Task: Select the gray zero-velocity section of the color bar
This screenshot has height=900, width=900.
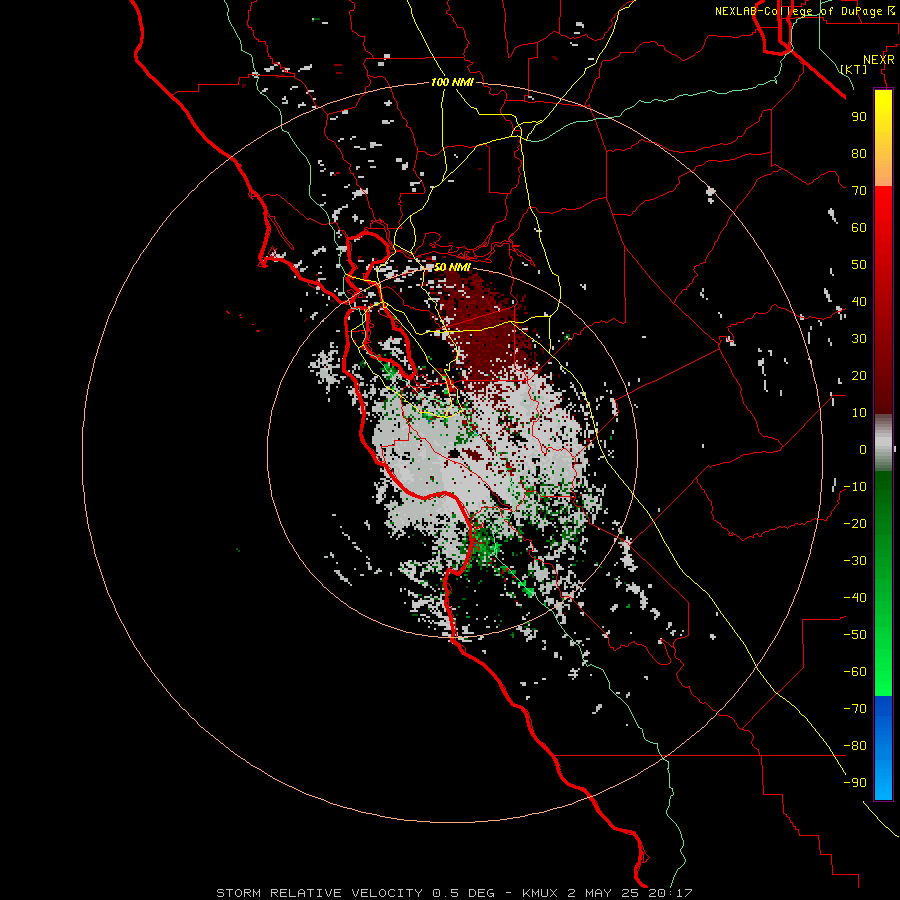Action: pyautogui.click(x=883, y=443)
